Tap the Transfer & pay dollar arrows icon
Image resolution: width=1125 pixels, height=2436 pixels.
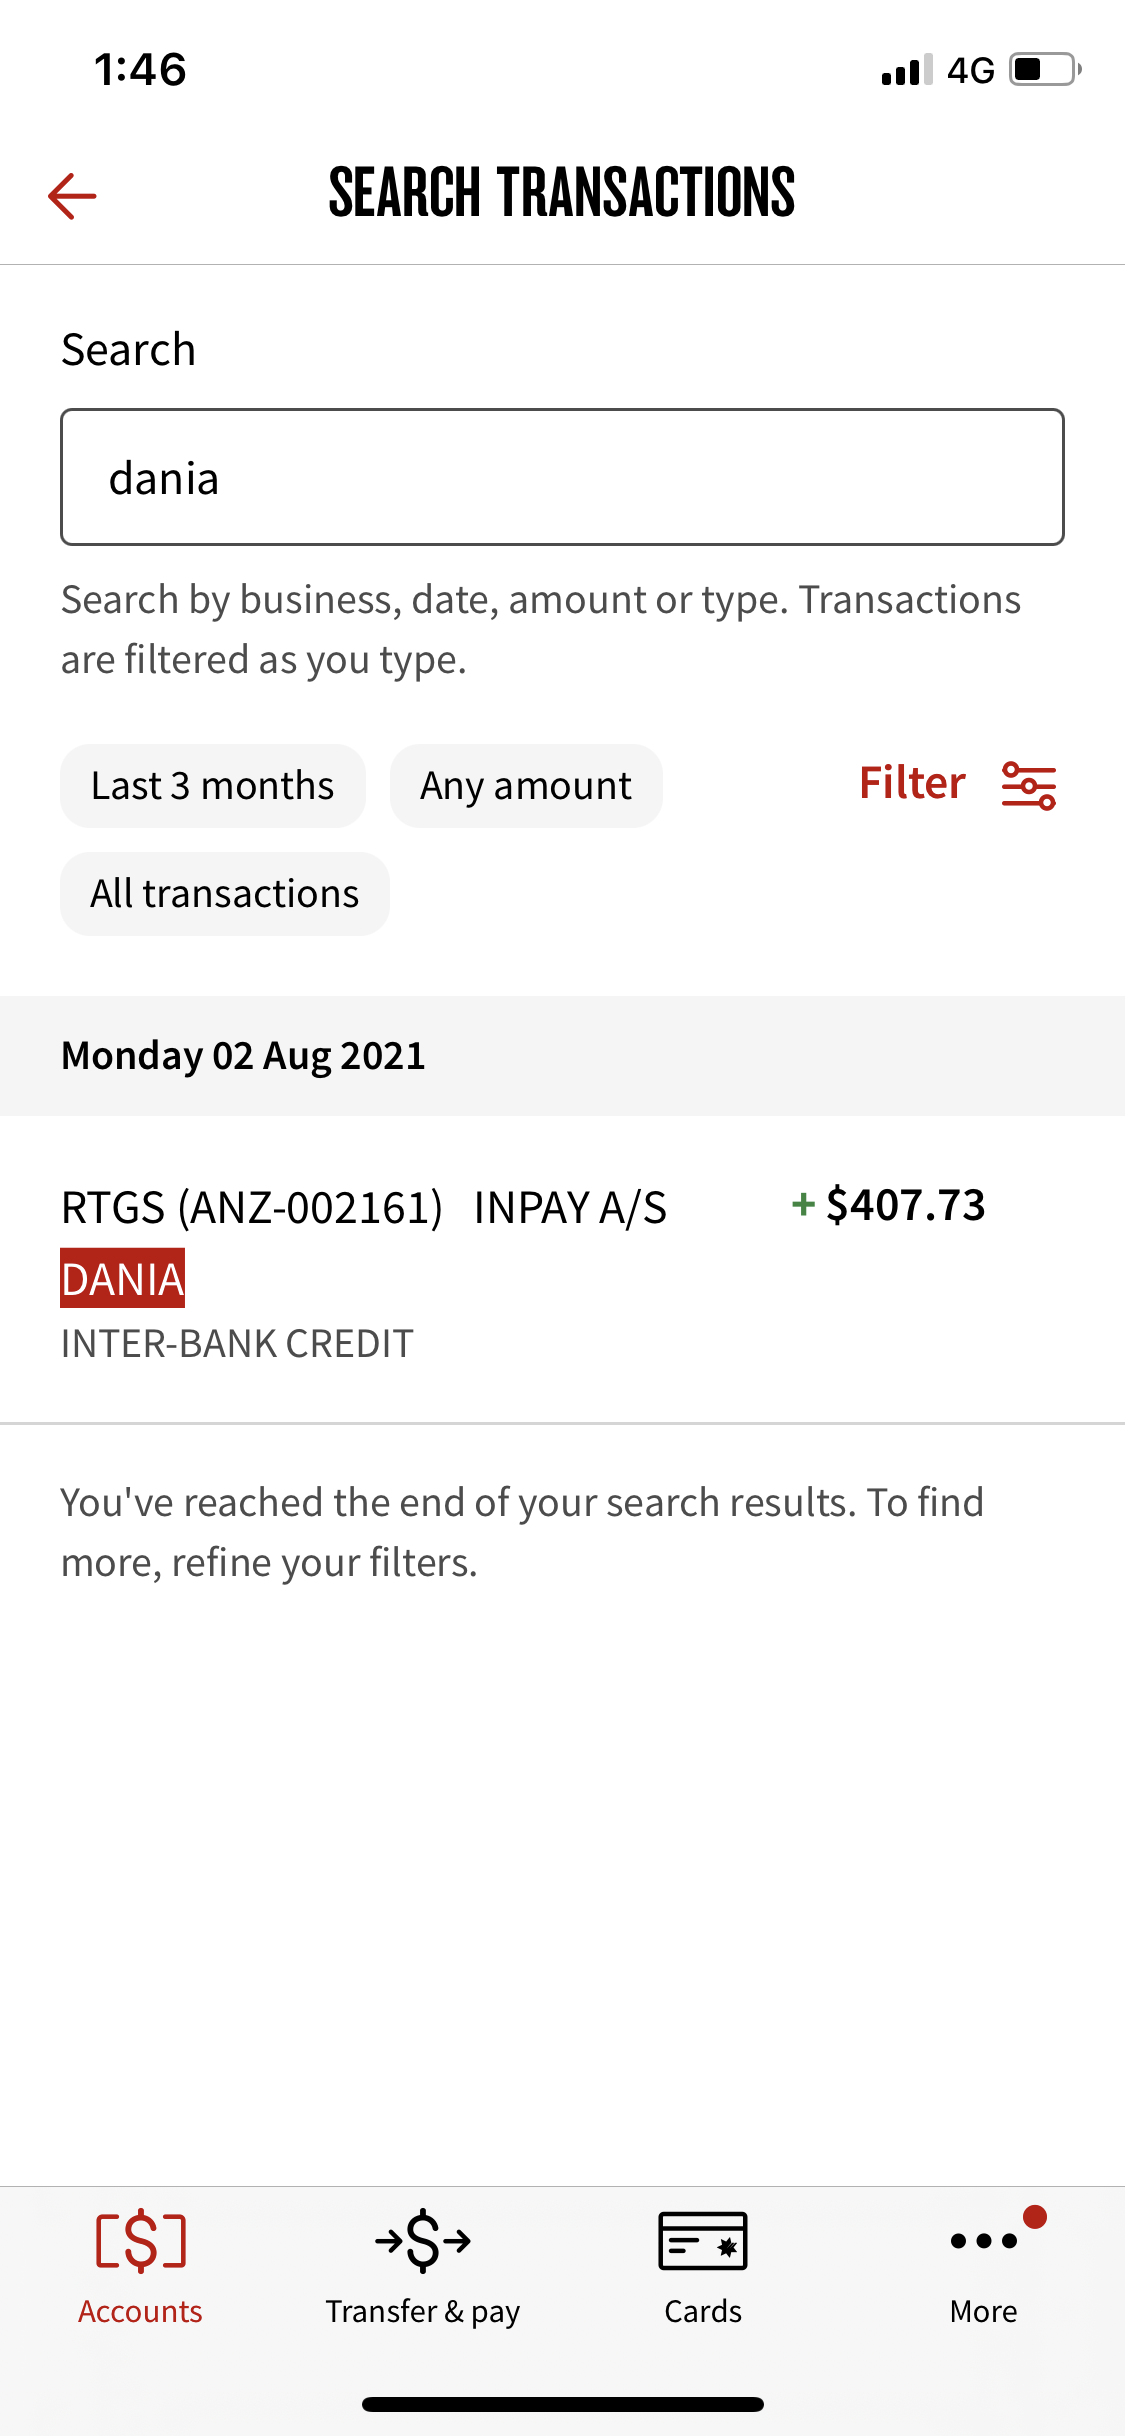(423, 2241)
